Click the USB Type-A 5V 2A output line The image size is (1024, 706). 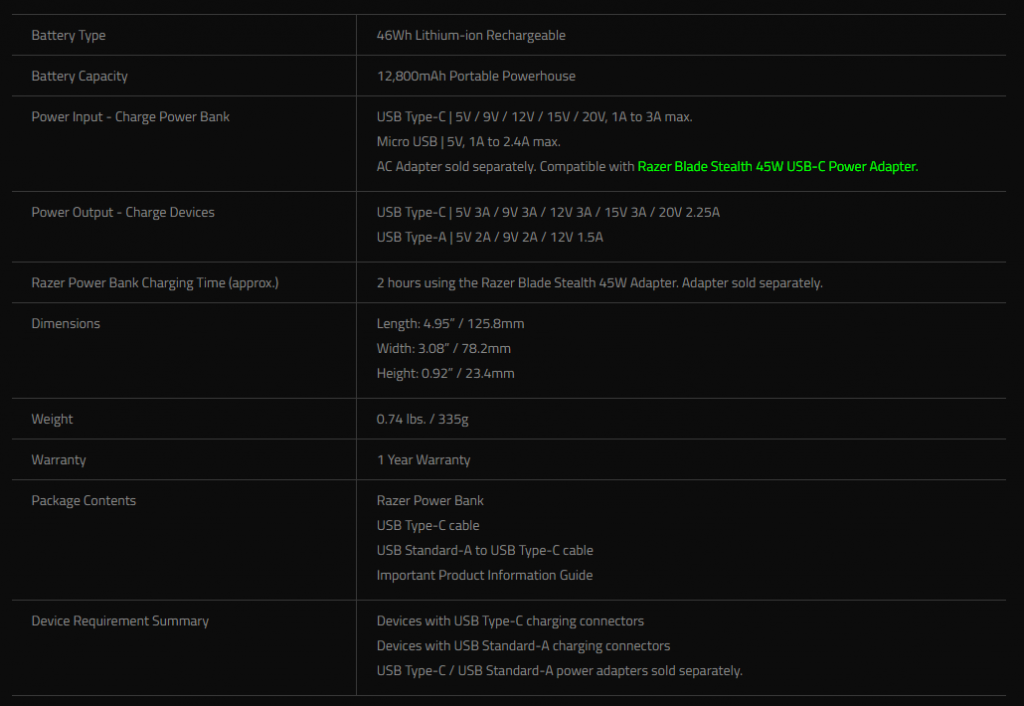[x=490, y=237]
